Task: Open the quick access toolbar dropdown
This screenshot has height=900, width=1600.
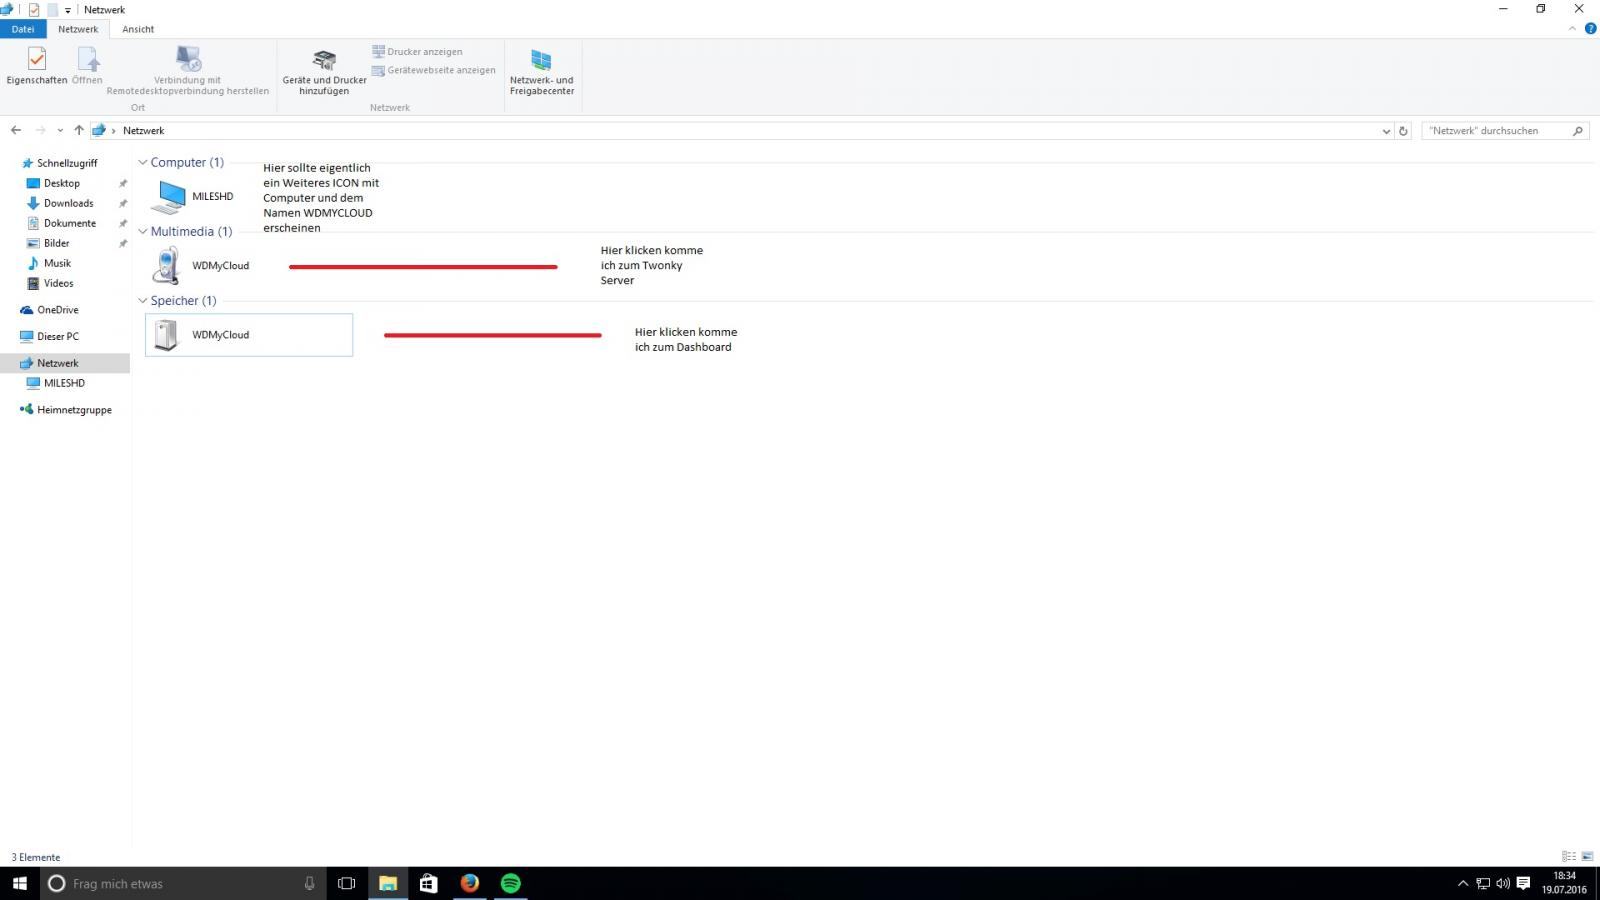Action: point(67,10)
